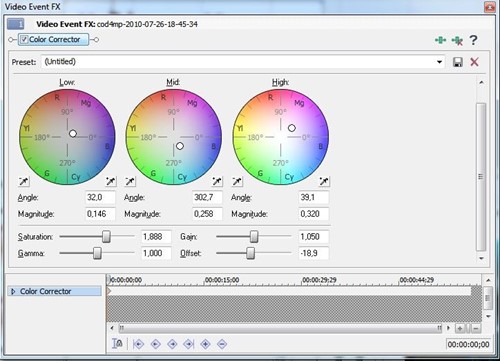
Task: Pick Low complementary color eyedropper
Action: point(24,181)
